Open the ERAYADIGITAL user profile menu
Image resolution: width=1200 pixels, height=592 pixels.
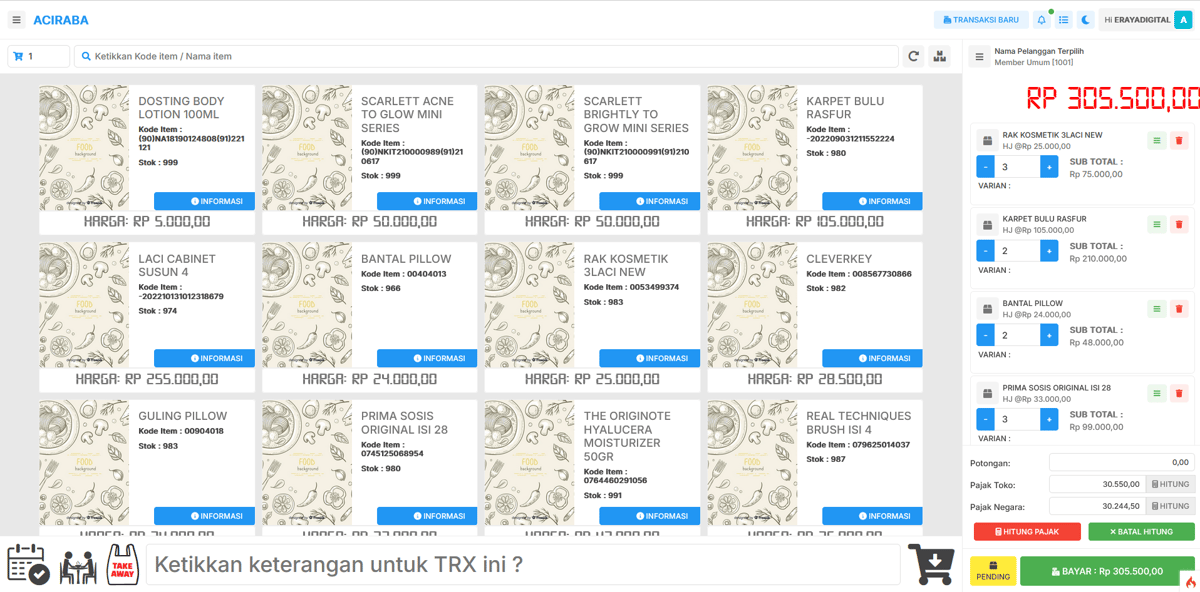coord(1146,20)
